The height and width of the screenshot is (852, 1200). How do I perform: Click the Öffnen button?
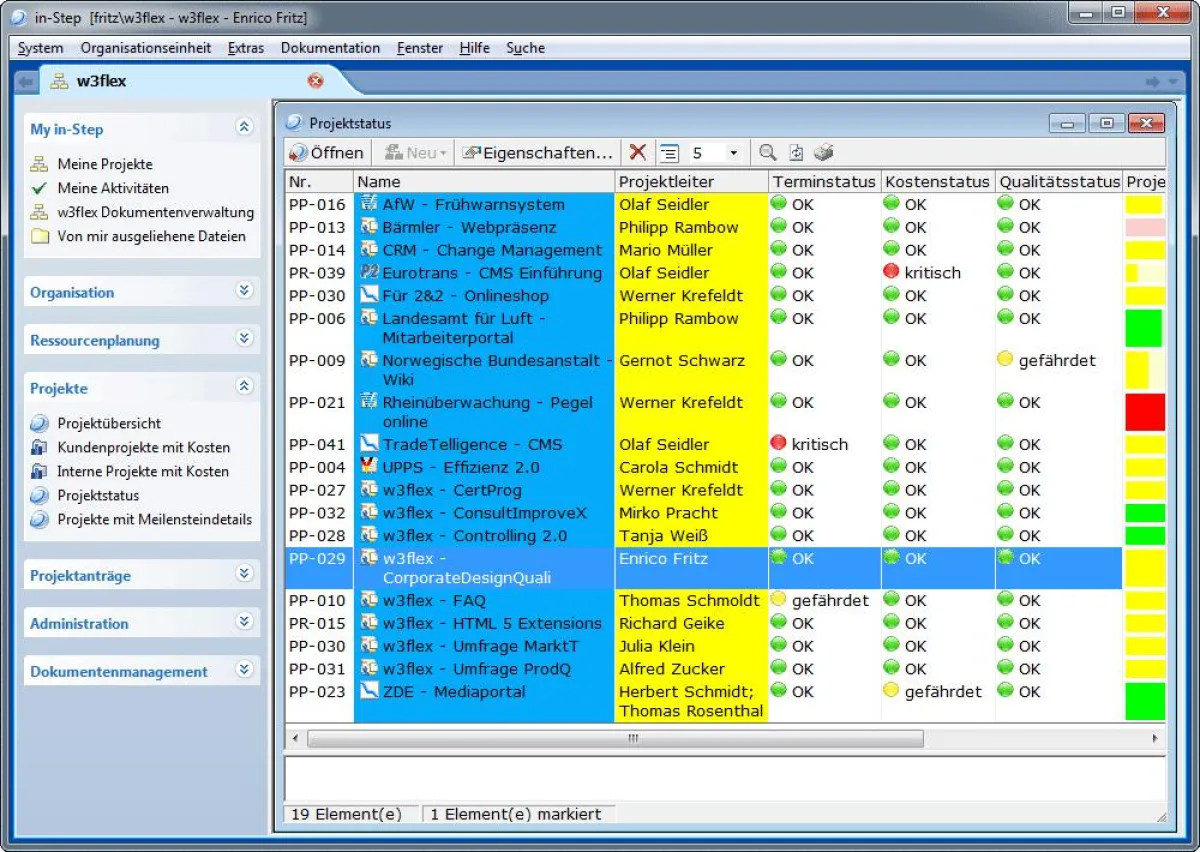point(327,153)
